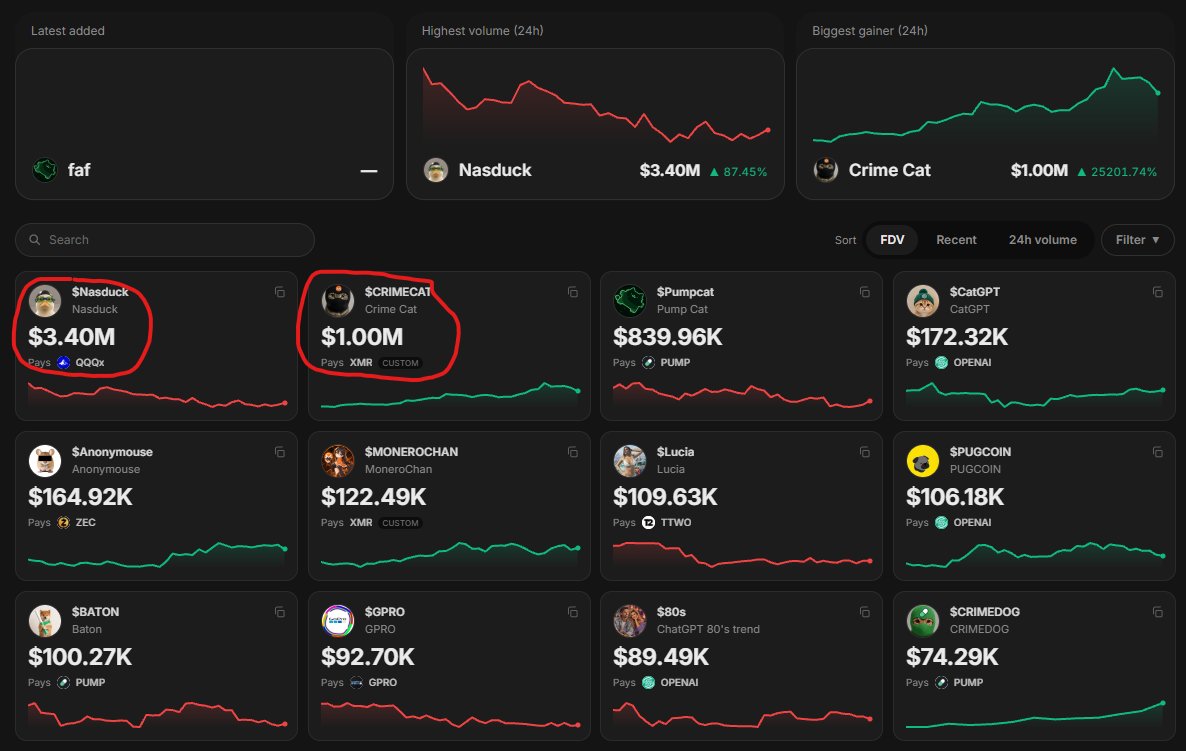The height and width of the screenshot is (751, 1186).
Task: Copy the $Nasduck token address
Action: pos(280,292)
